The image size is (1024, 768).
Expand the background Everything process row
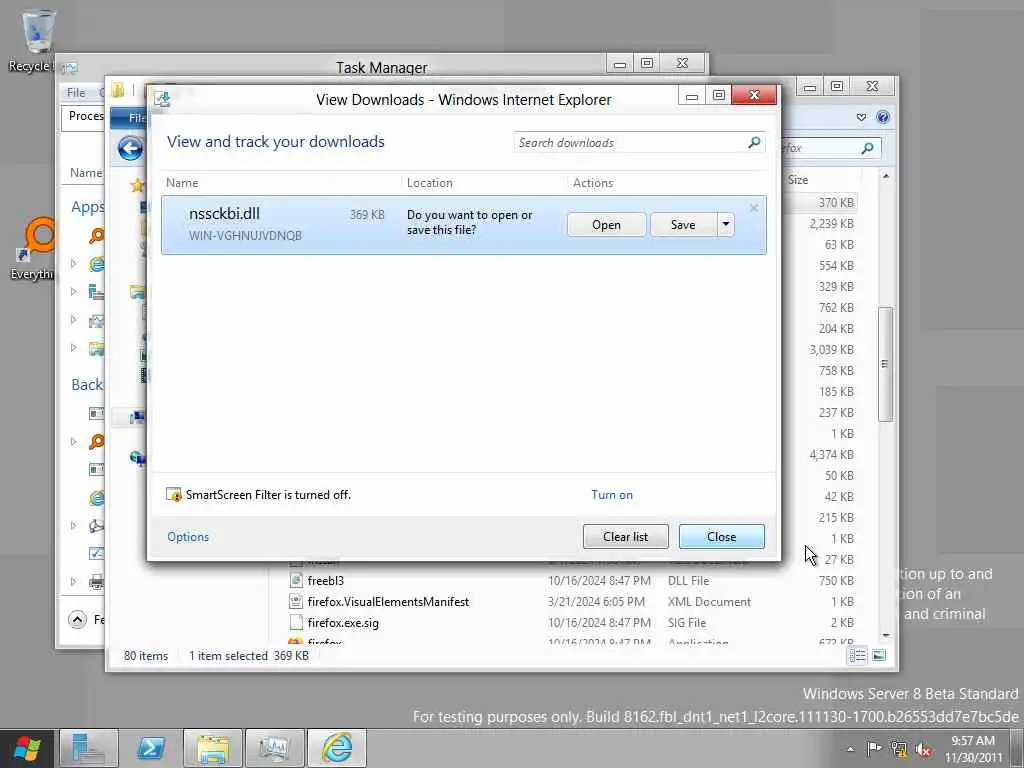74,441
